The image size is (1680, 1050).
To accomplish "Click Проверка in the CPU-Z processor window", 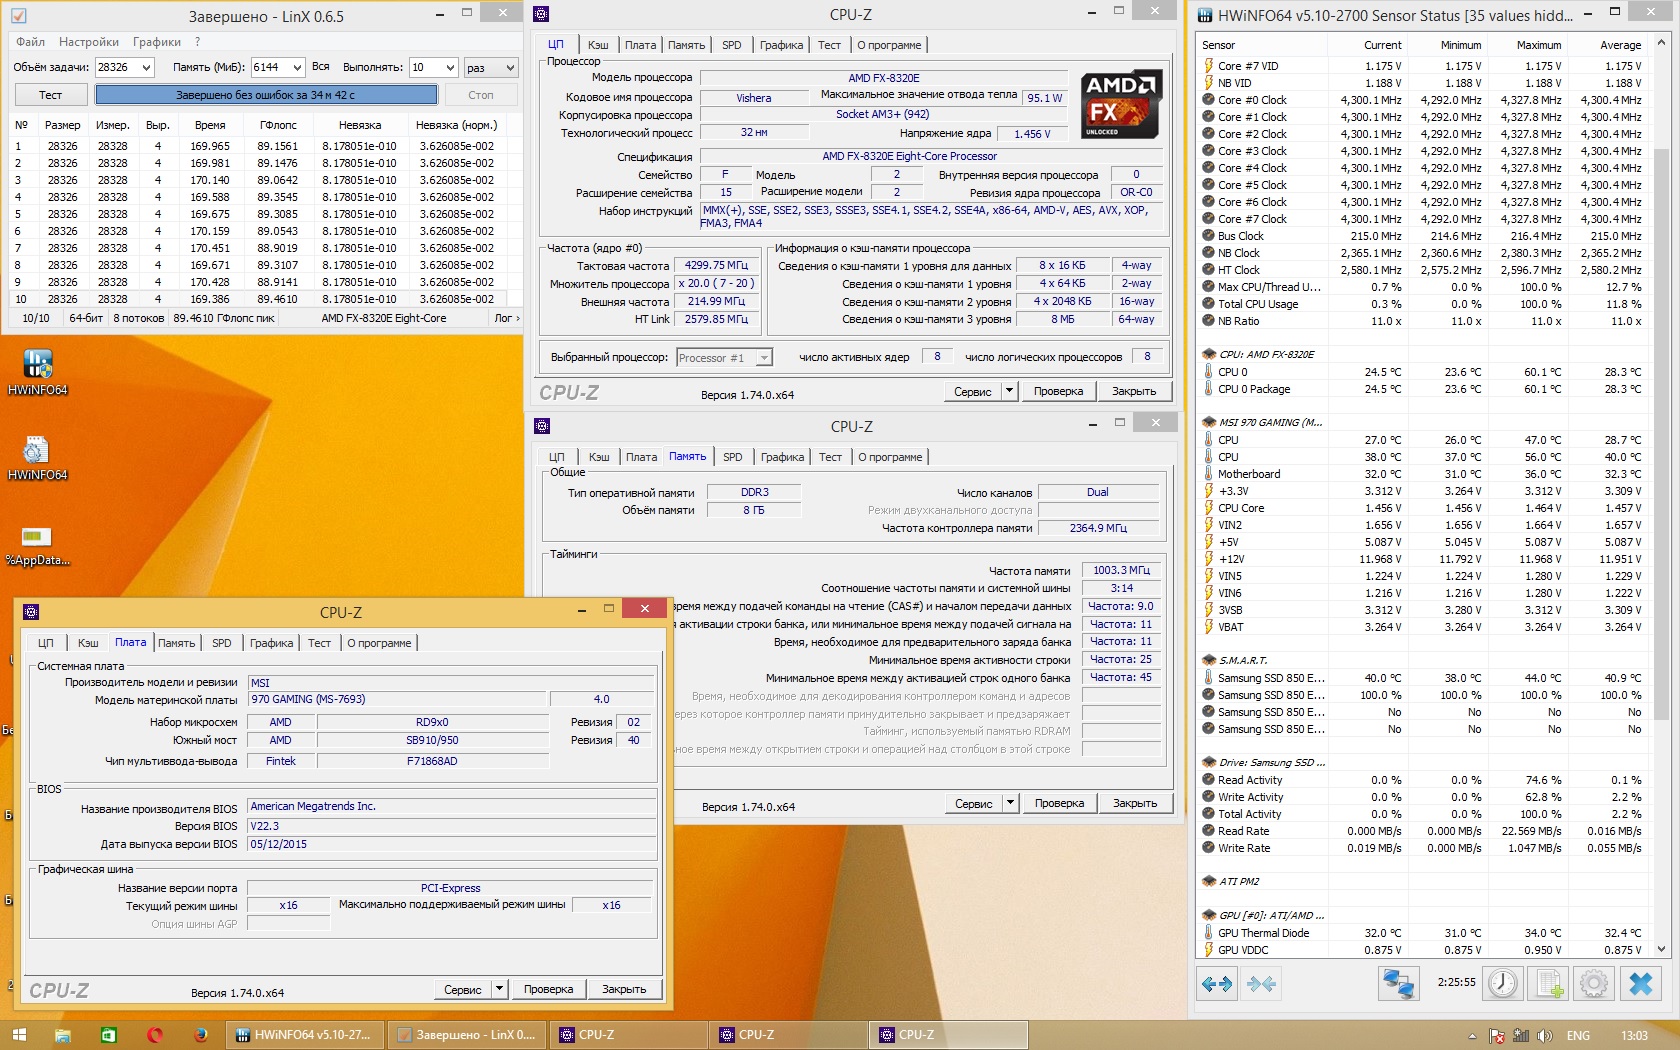I will [1059, 391].
